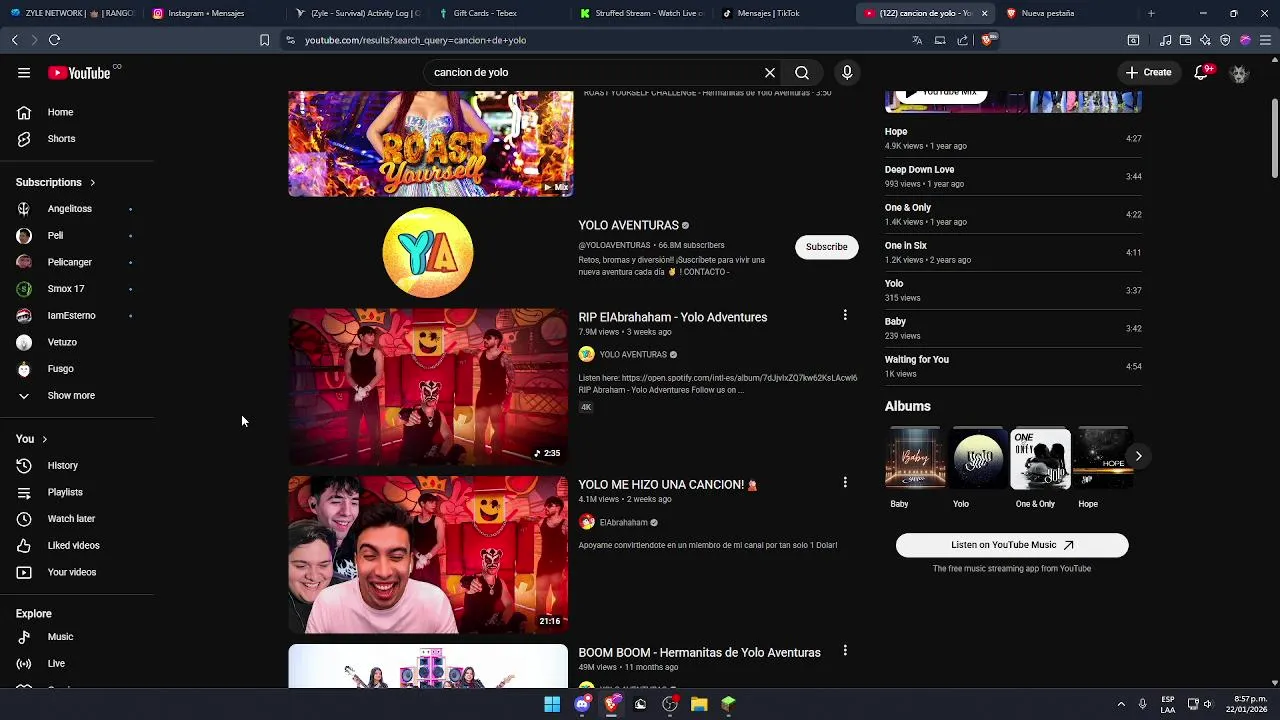
Task: Expand the Subscriptions section chevron
Action: [x=92, y=183]
